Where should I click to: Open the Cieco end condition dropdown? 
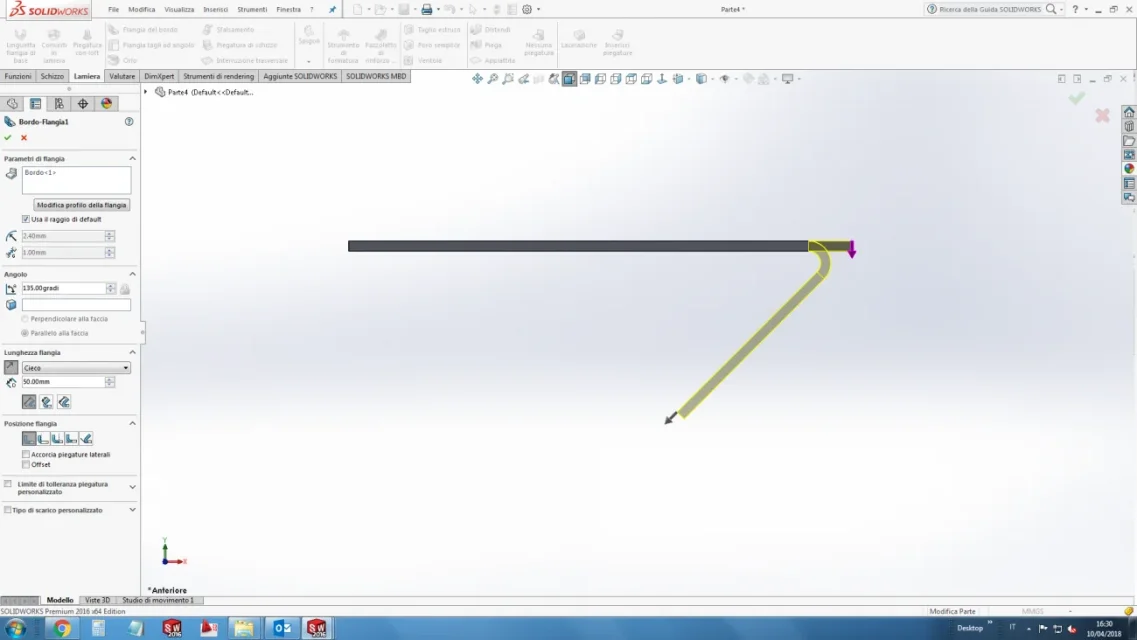[76, 367]
